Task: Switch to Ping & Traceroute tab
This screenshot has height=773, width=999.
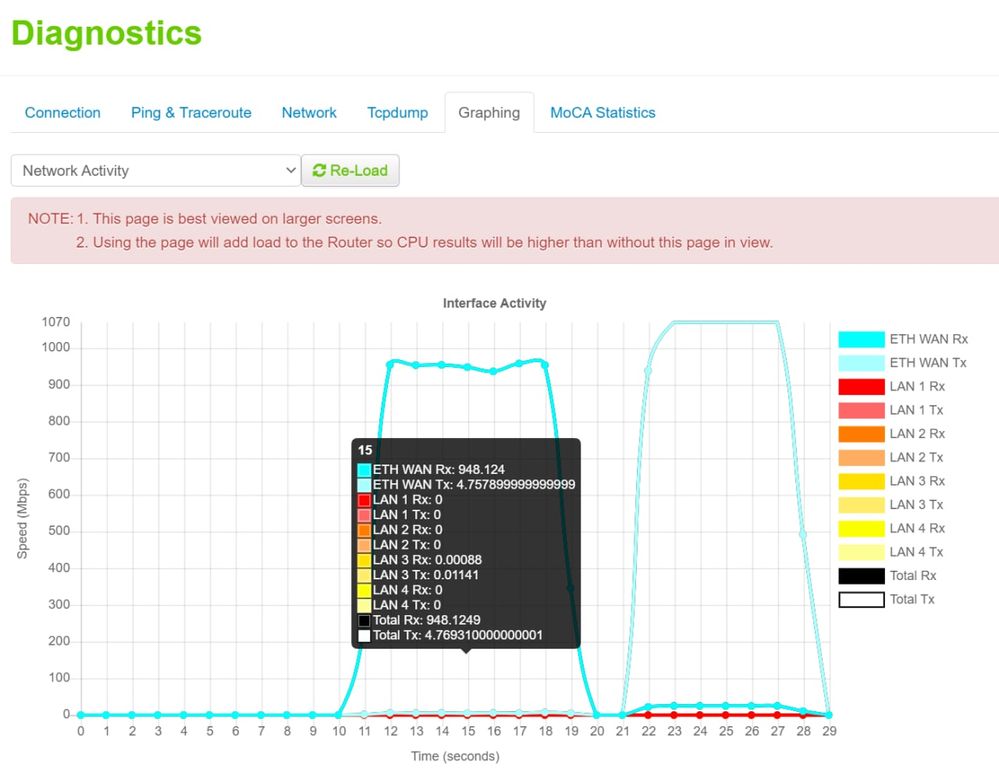Action: [191, 113]
